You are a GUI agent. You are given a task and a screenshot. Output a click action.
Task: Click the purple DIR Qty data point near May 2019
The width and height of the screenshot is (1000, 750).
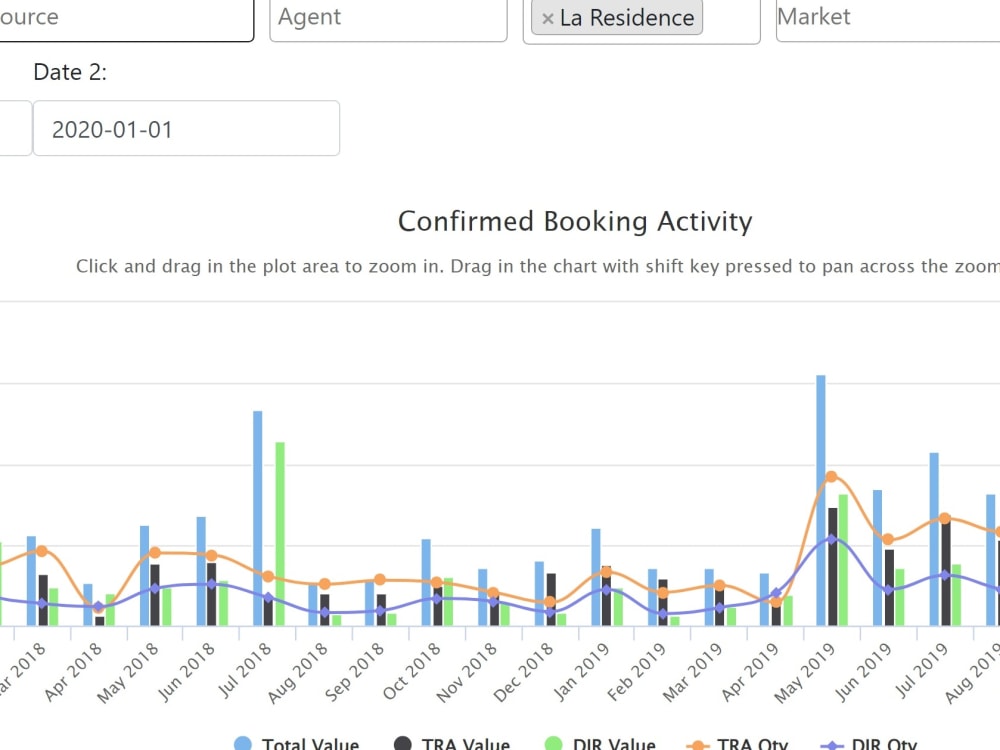[830, 538]
